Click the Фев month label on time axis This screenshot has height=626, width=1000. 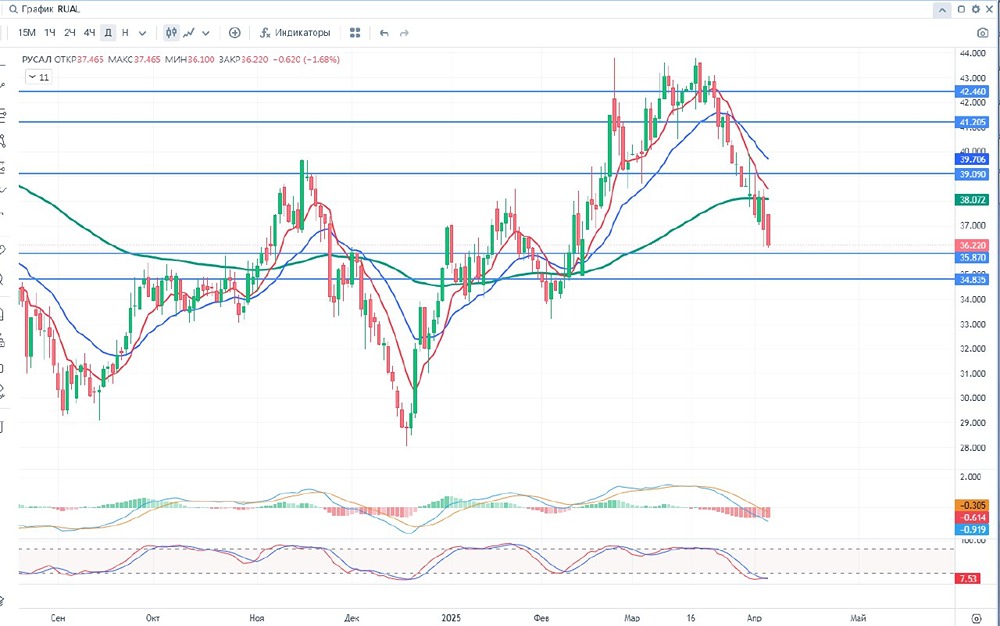(x=541, y=618)
